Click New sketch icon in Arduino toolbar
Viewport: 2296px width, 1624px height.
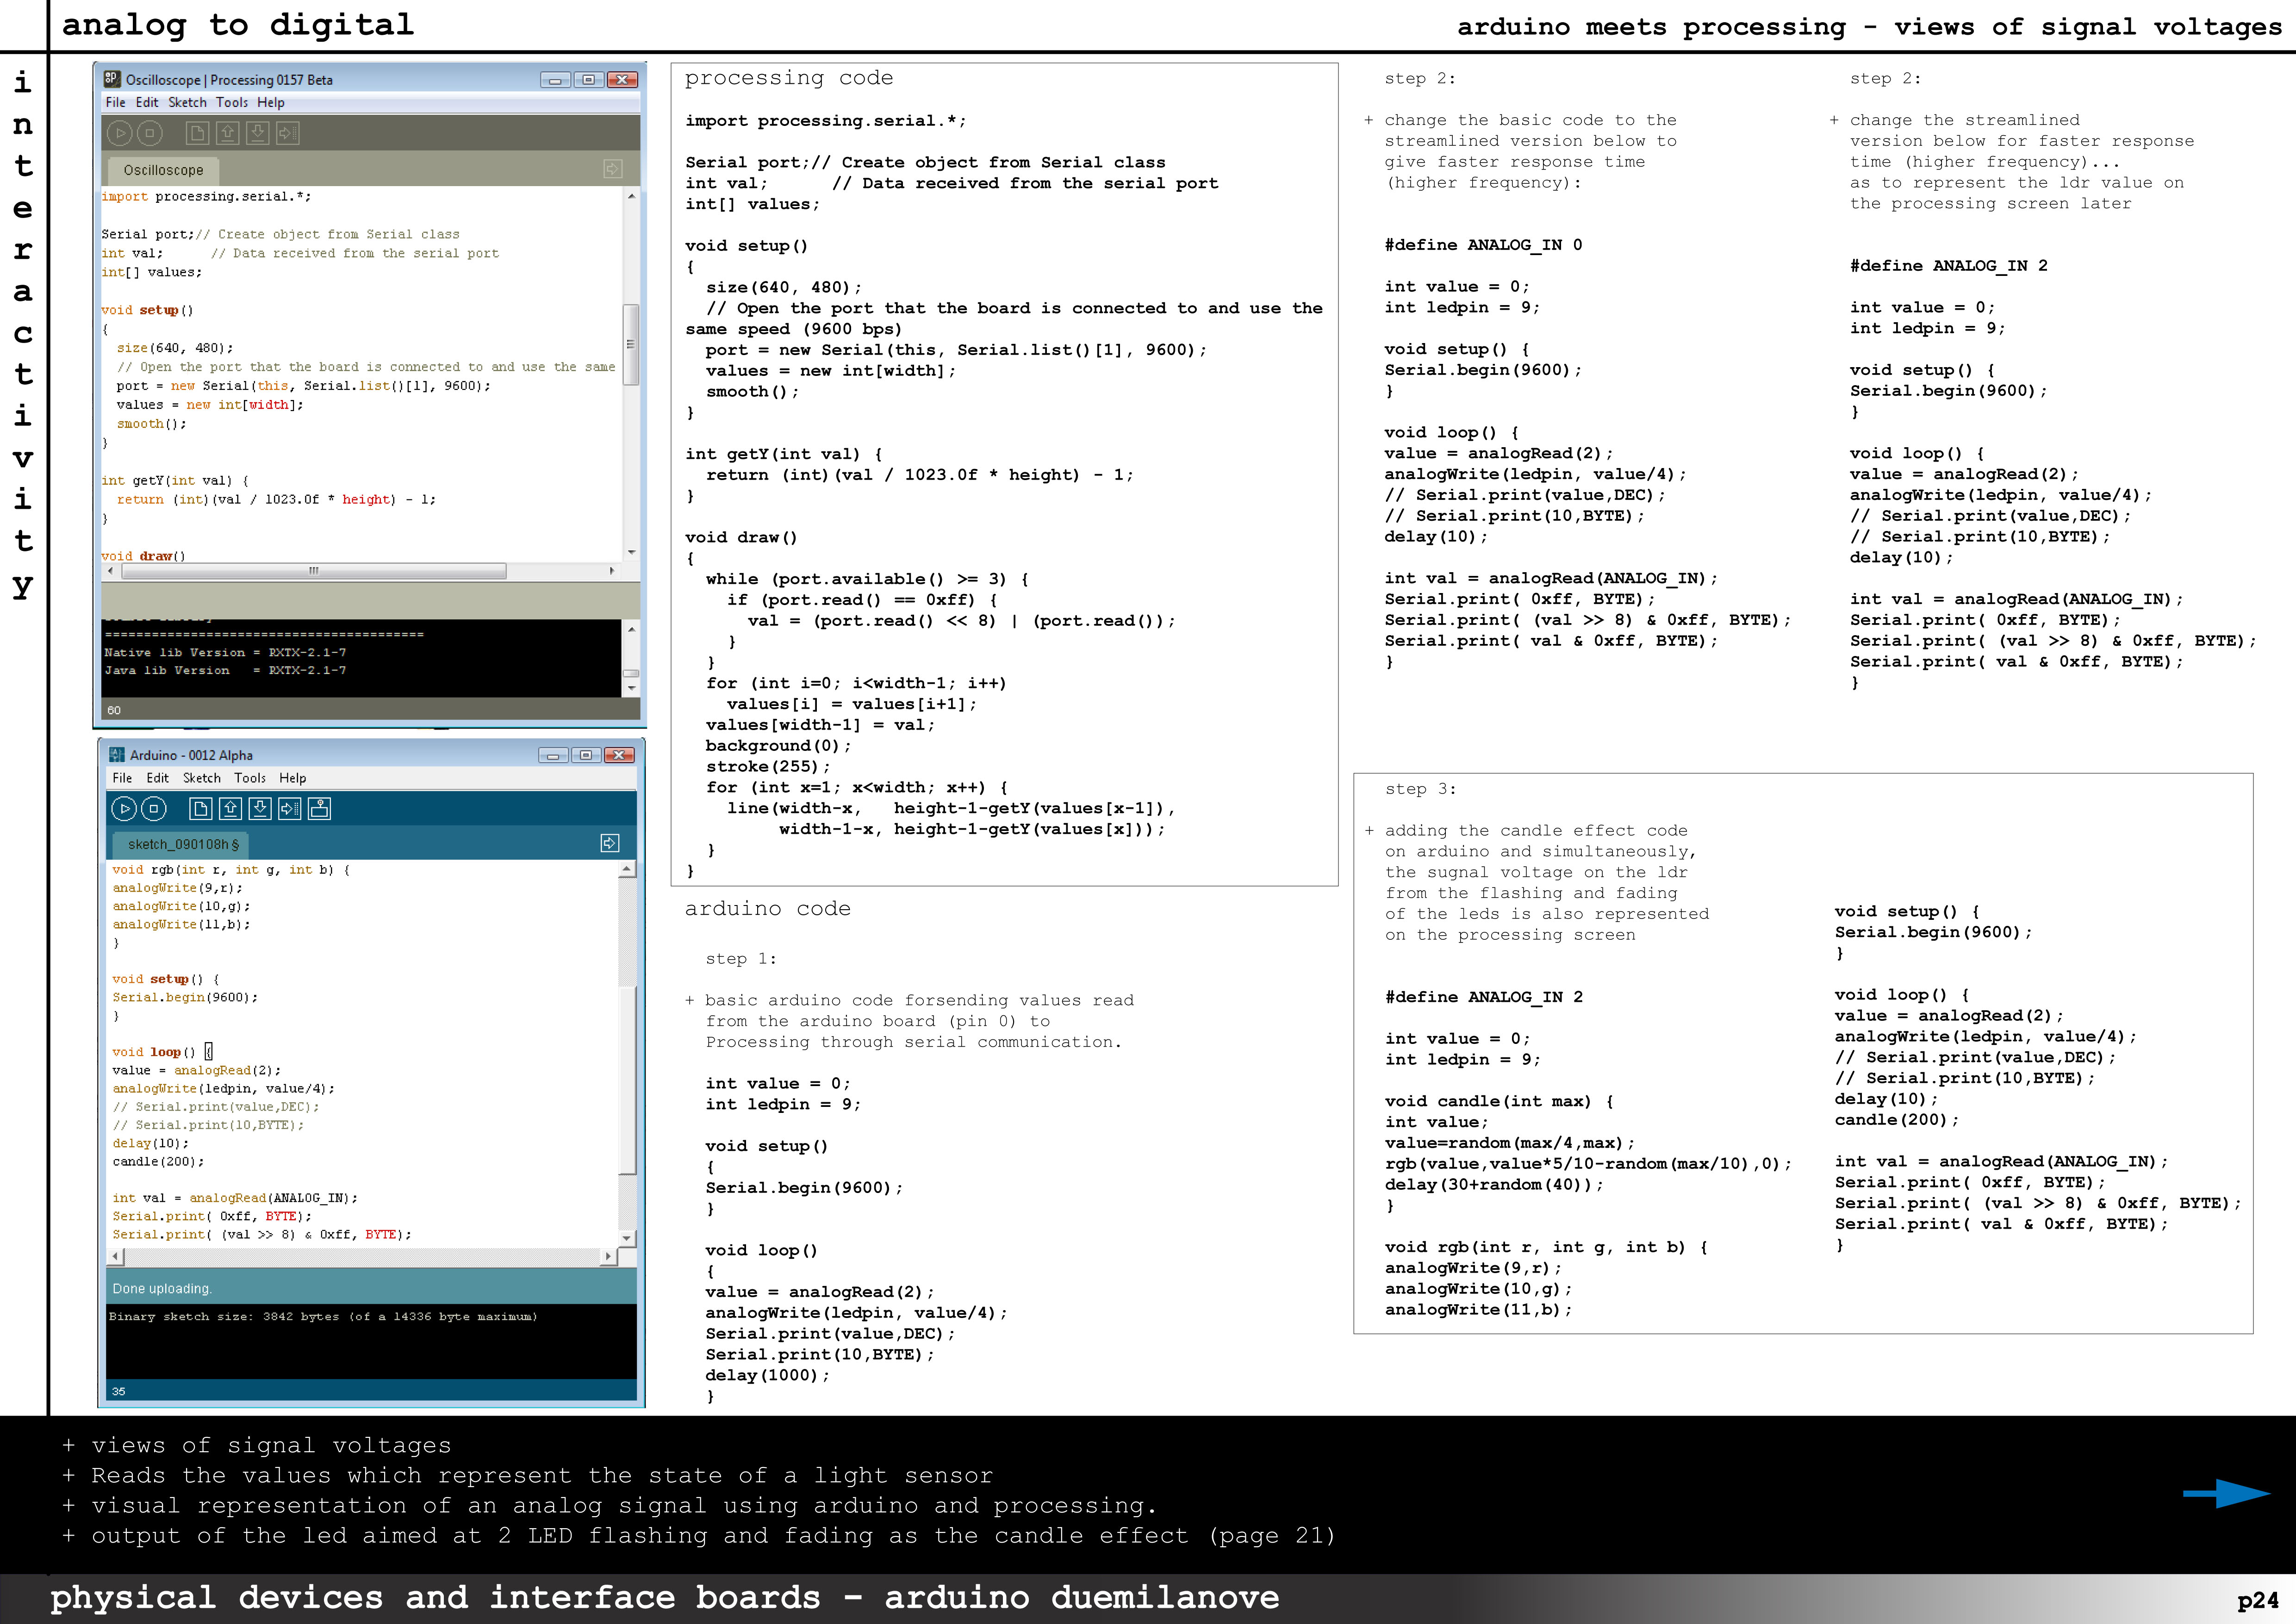click(x=200, y=809)
